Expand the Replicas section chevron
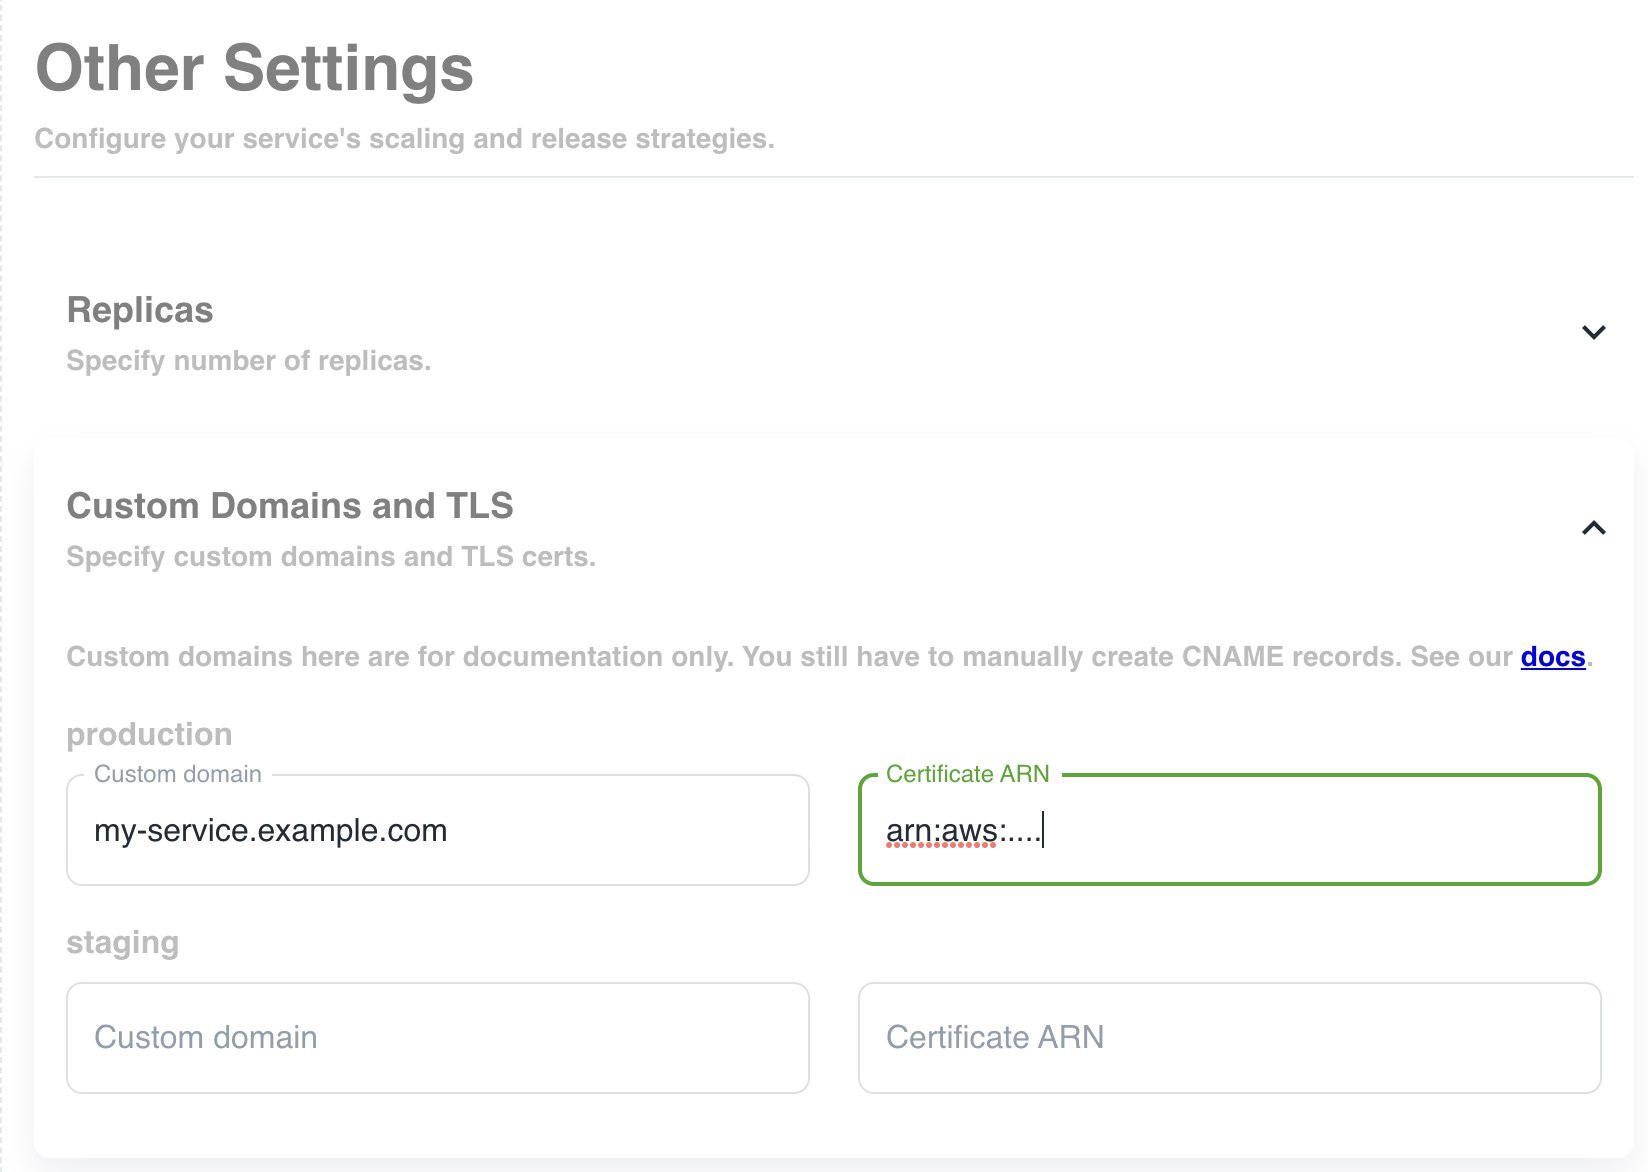The image size is (1648, 1172). [x=1593, y=332]
